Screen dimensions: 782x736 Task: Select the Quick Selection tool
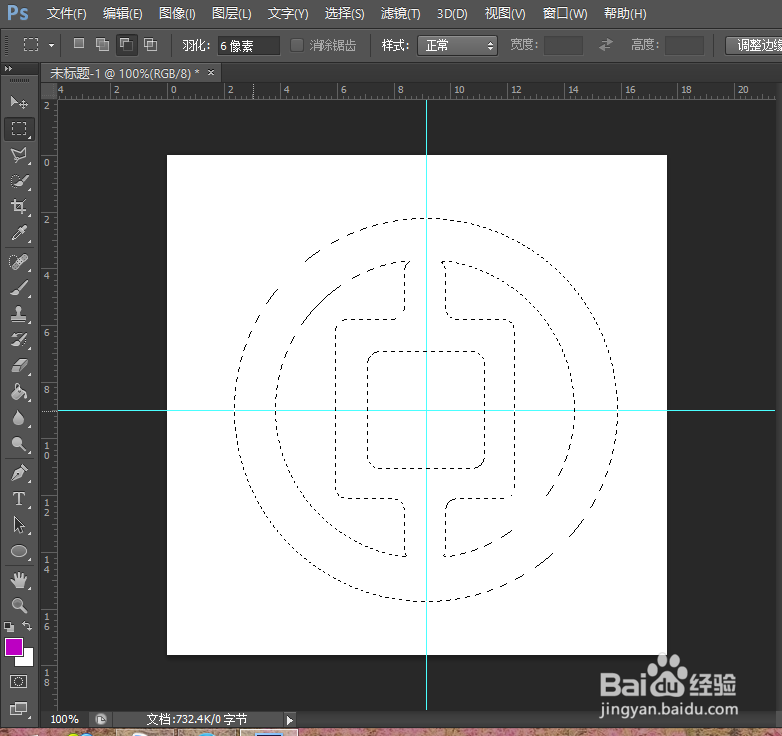pyautogui.click(x=19, y=181)
